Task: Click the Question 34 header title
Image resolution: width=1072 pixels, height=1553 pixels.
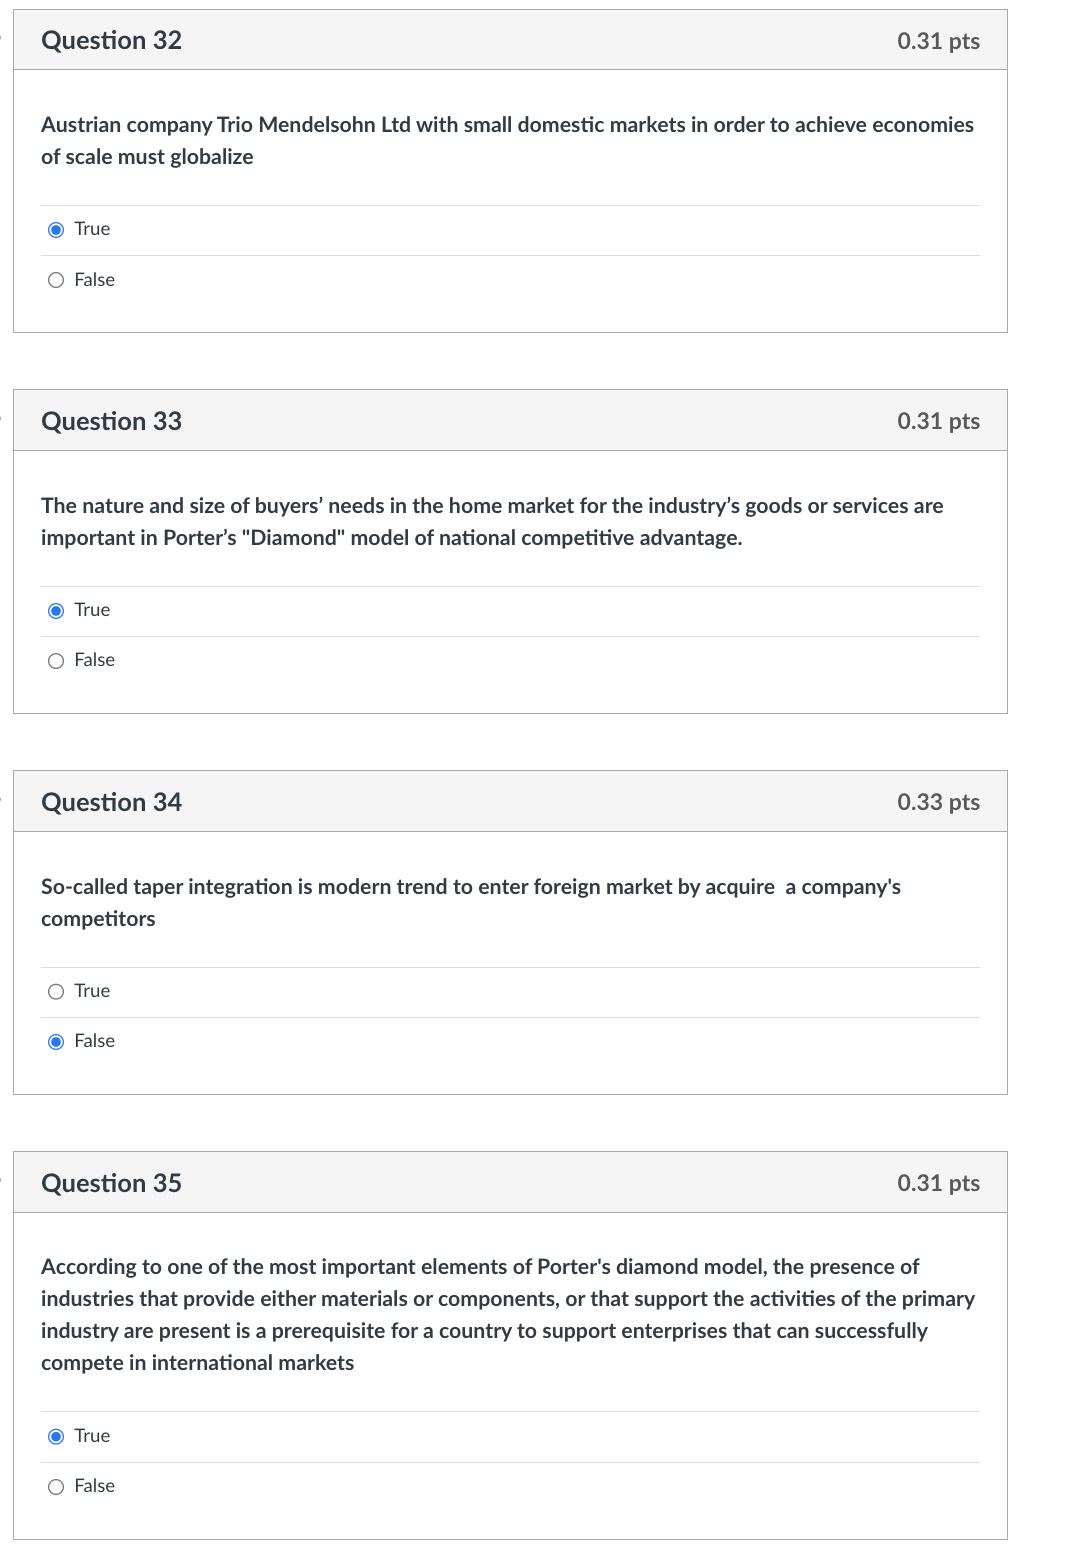Action: pos(111,802)
